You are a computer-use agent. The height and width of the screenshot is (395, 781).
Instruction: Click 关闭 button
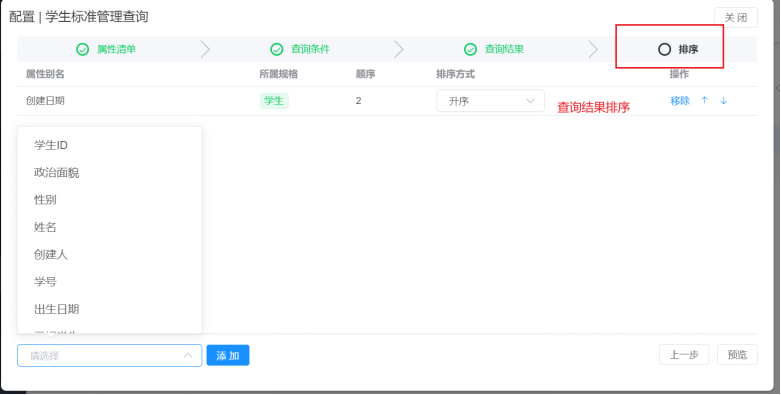[x=736, y=17]
